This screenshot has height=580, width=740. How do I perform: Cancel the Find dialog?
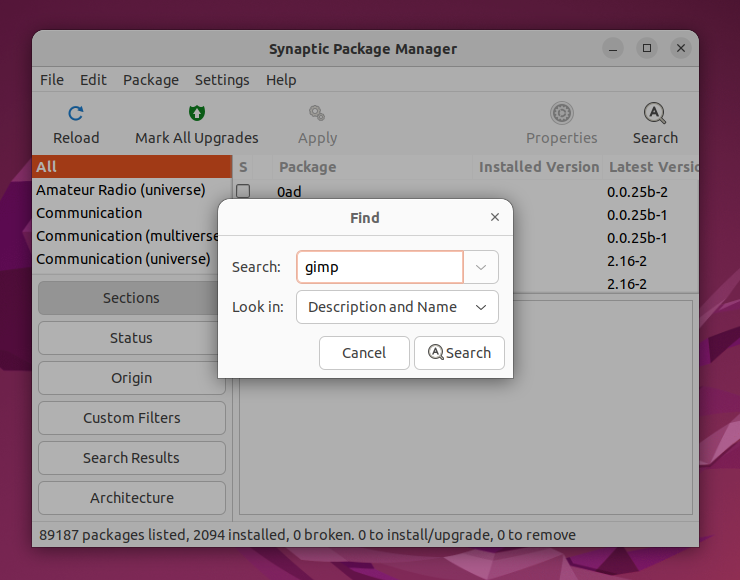[x=364, y=353]
